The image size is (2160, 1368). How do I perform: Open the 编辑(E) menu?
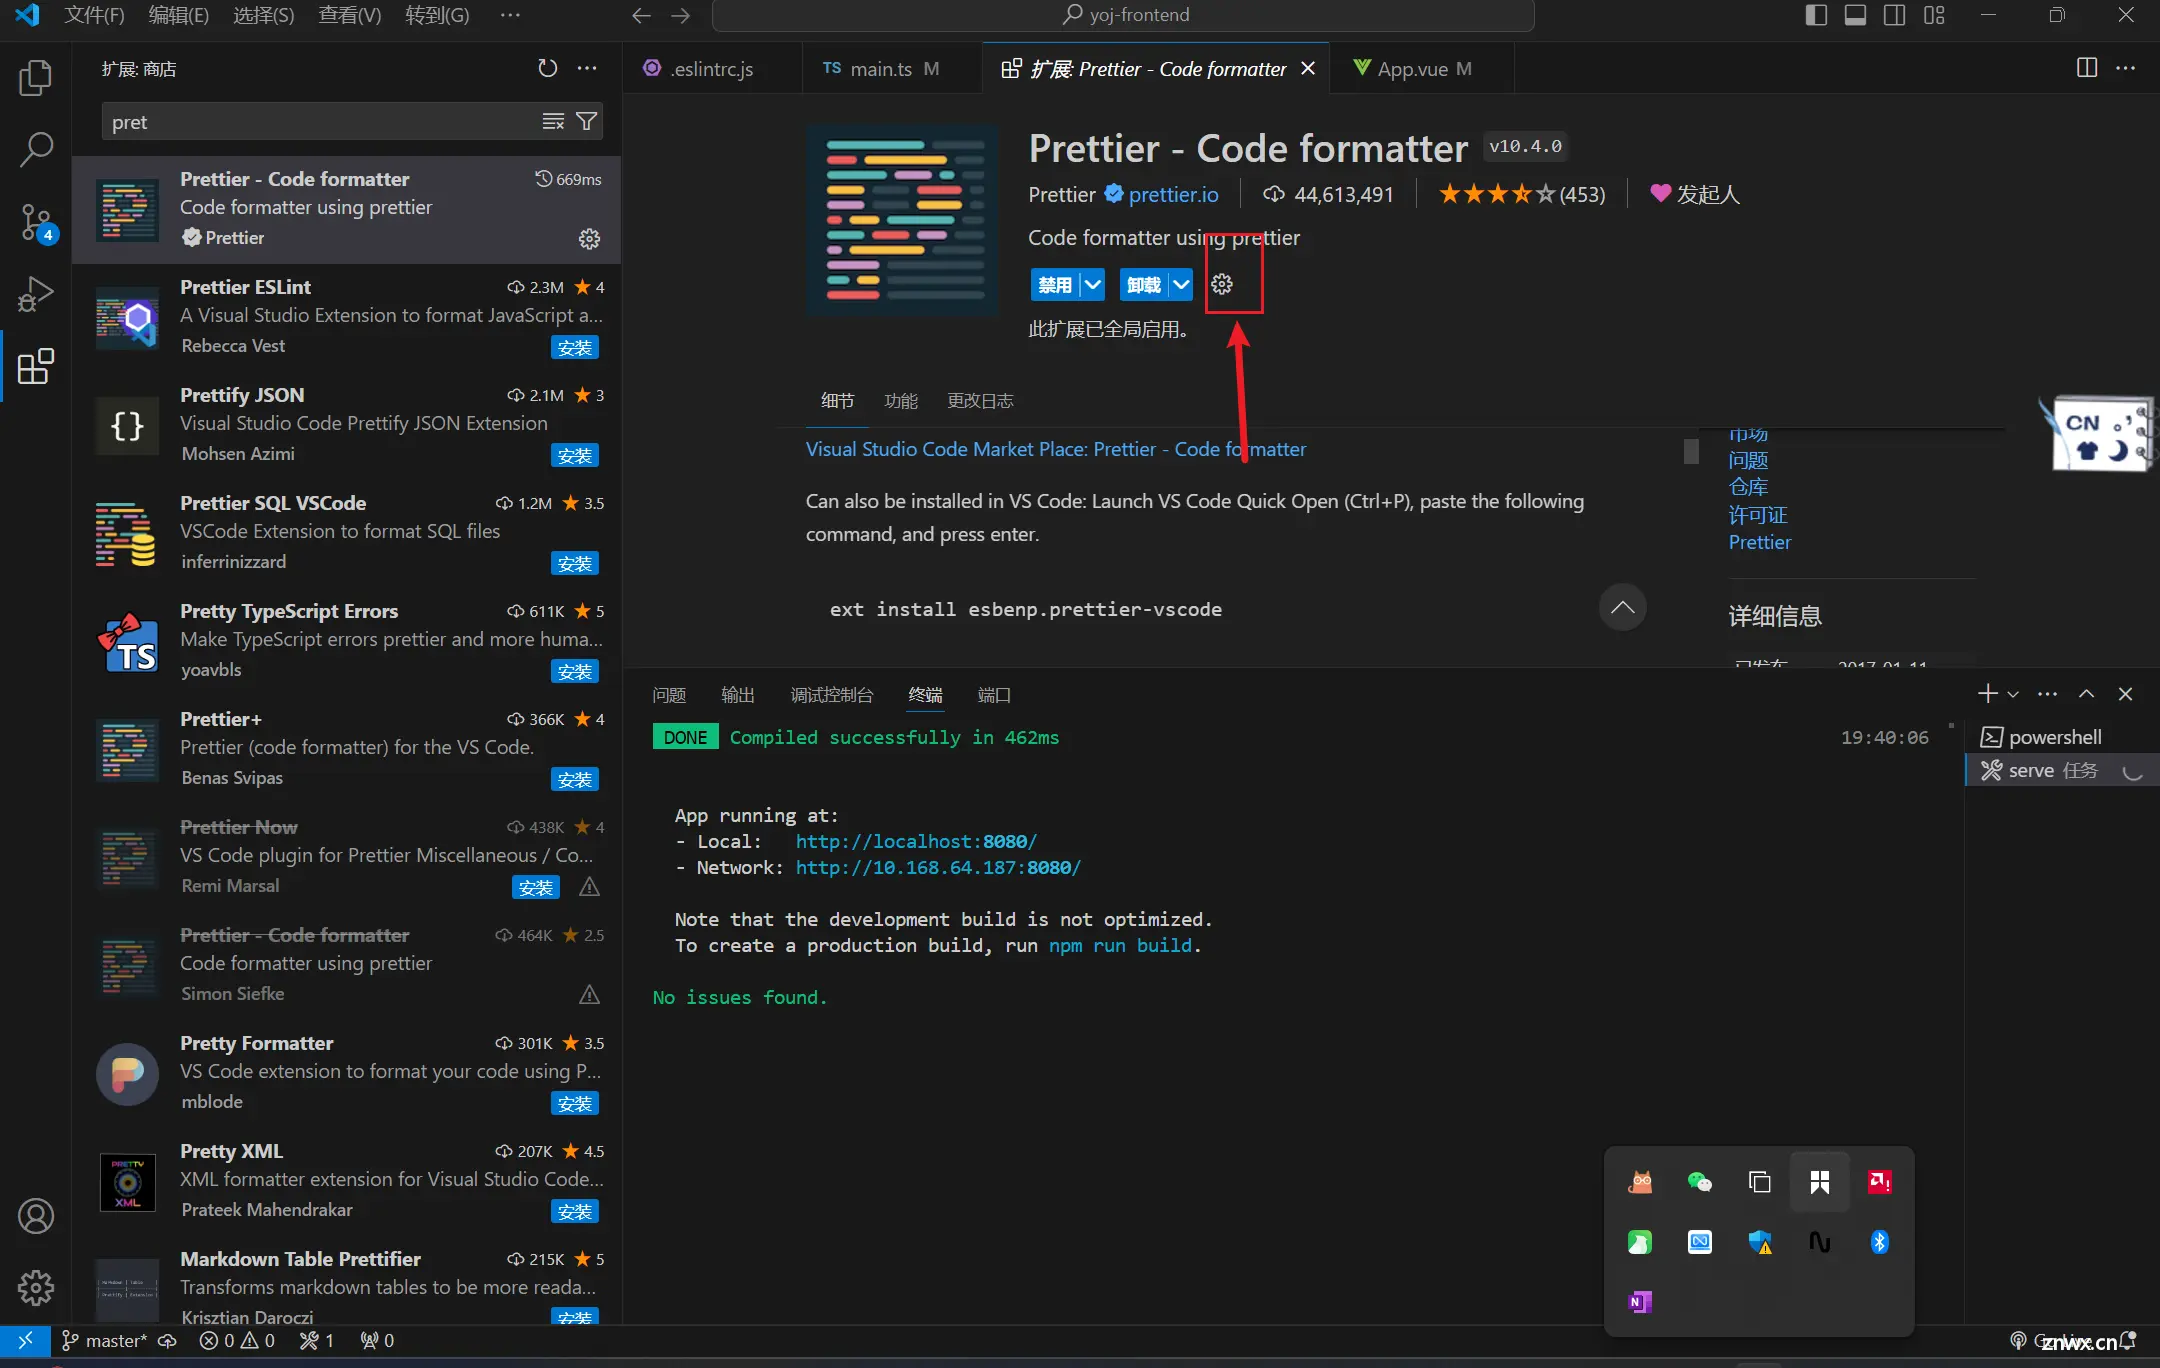click(179, 15)
